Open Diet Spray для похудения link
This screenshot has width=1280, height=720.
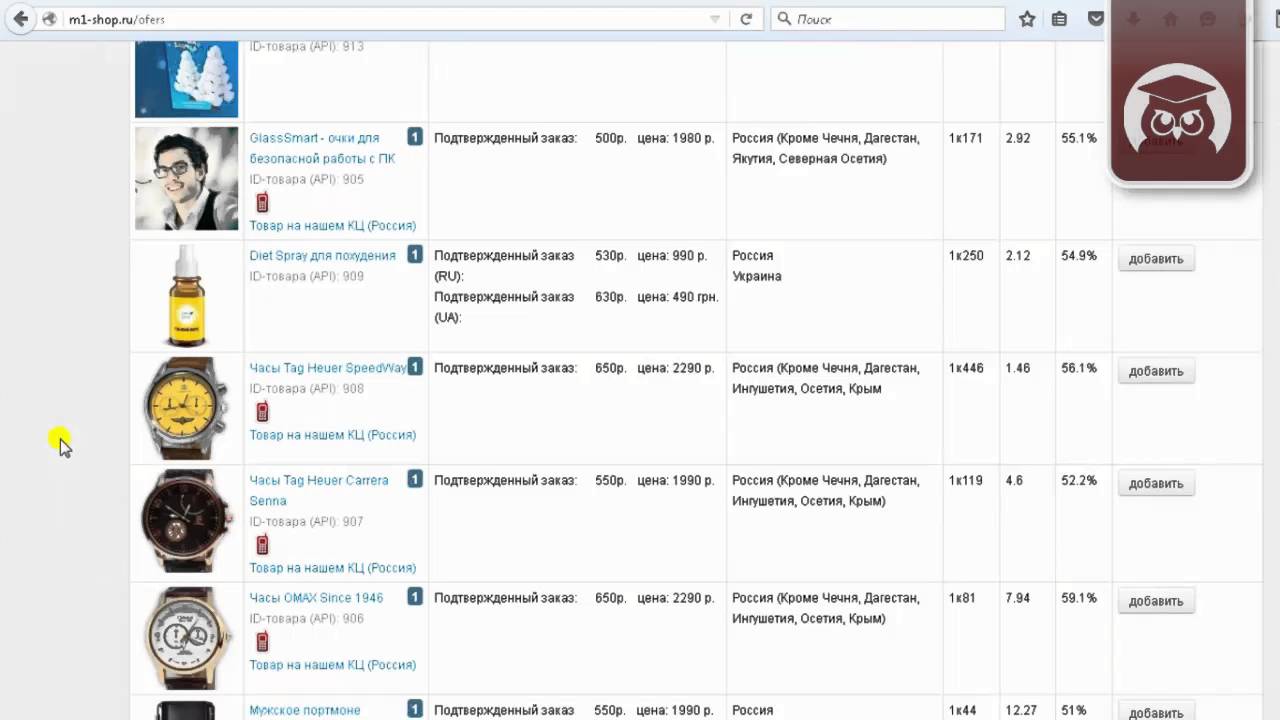(x=322, y=255)
